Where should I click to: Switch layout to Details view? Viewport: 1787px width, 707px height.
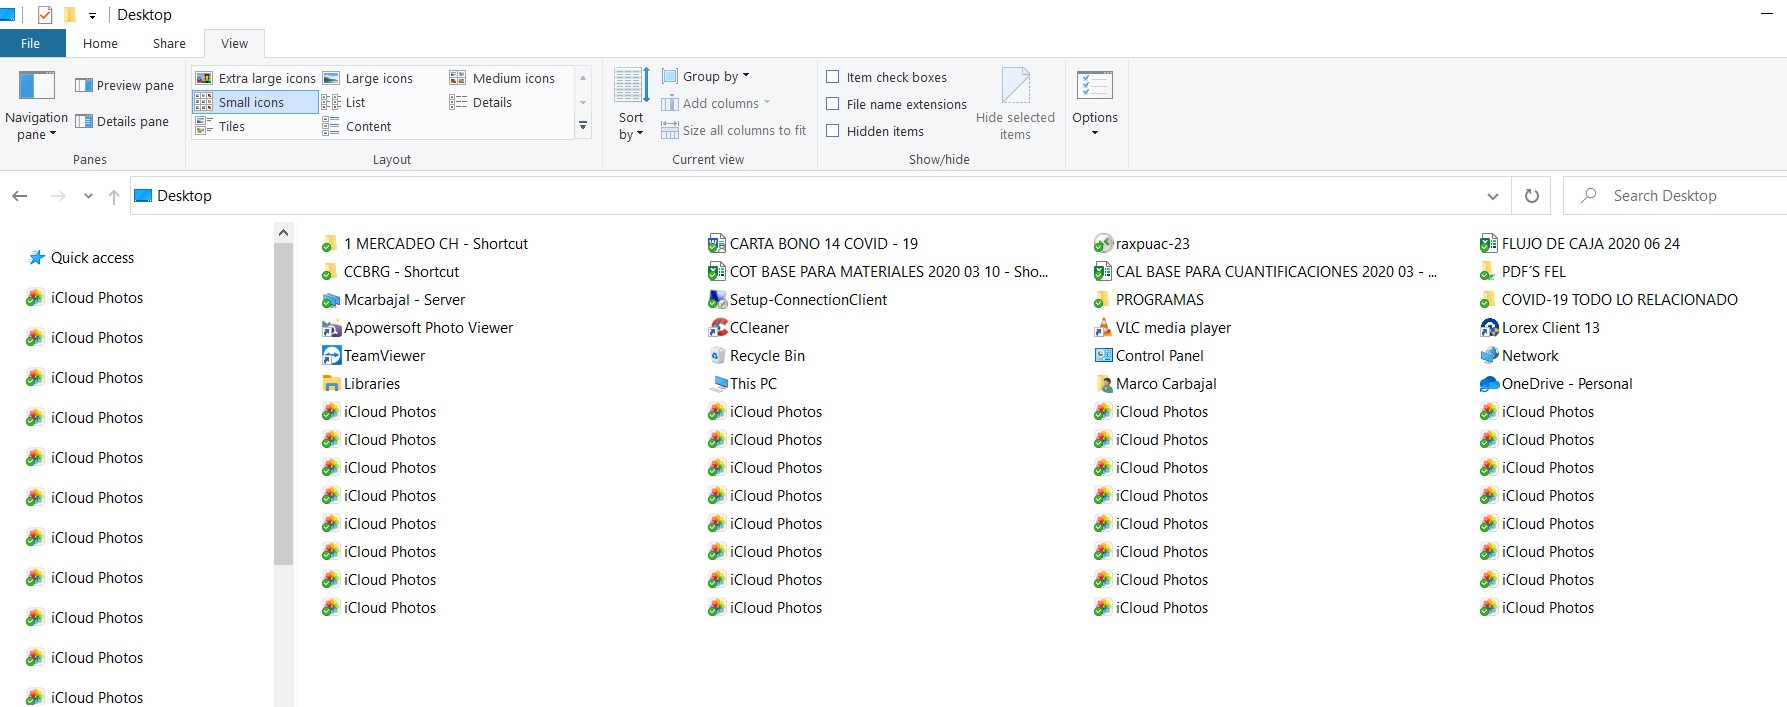[480, 102]
